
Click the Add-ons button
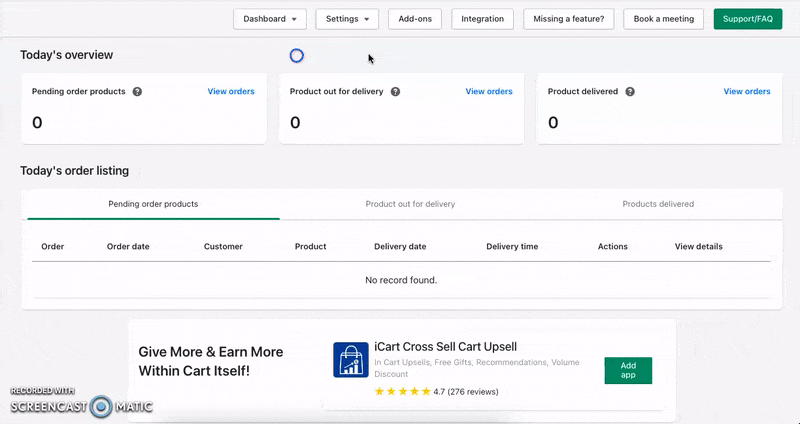point(415,19)
